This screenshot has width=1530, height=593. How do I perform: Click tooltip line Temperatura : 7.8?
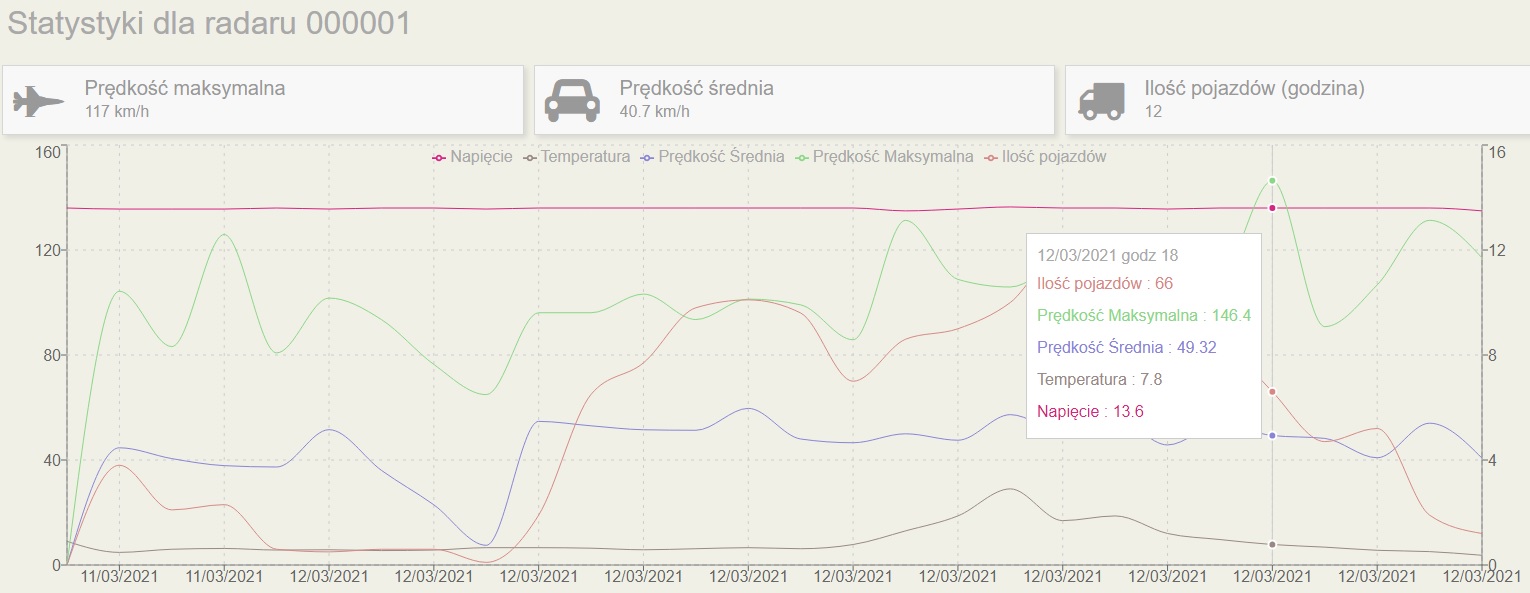[x=1100, y=379]
